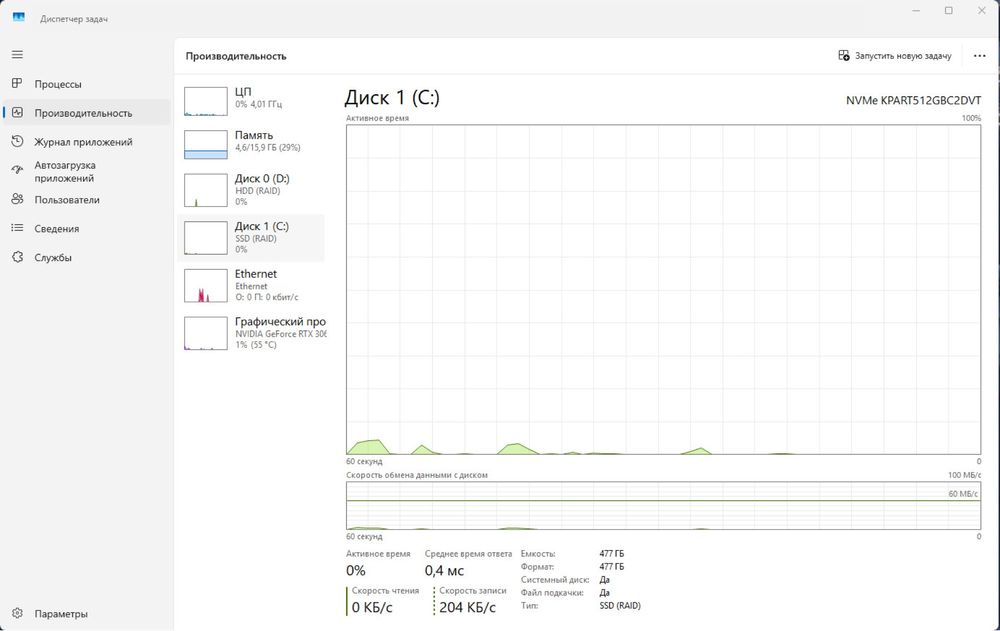Click the Активное время graph area

click(x=663, y=289)
